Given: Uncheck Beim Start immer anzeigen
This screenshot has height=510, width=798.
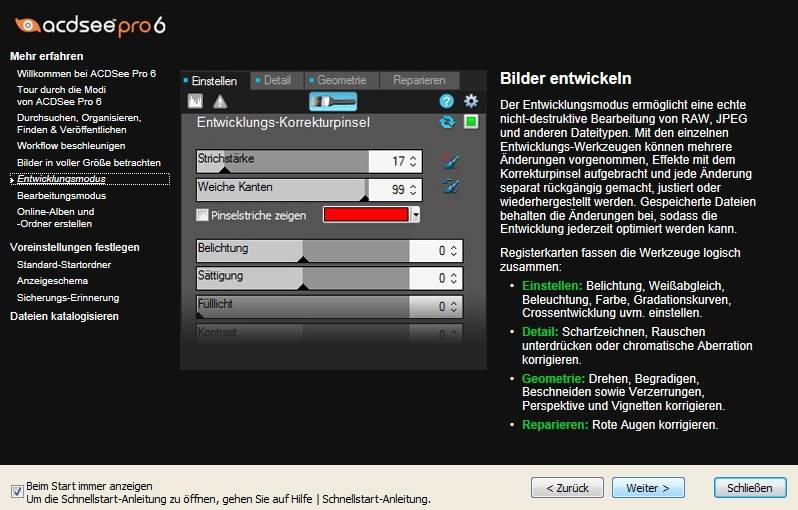Looking at the screenshot, I should pyautogui.click(x=17, y=492).
